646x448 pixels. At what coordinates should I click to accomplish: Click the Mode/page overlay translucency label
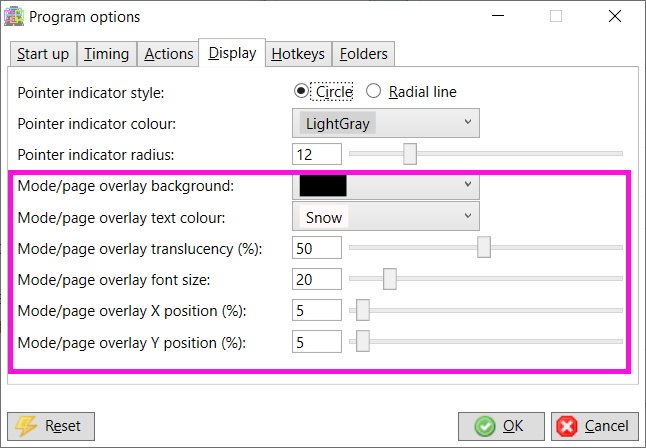[x=140, y=249]
